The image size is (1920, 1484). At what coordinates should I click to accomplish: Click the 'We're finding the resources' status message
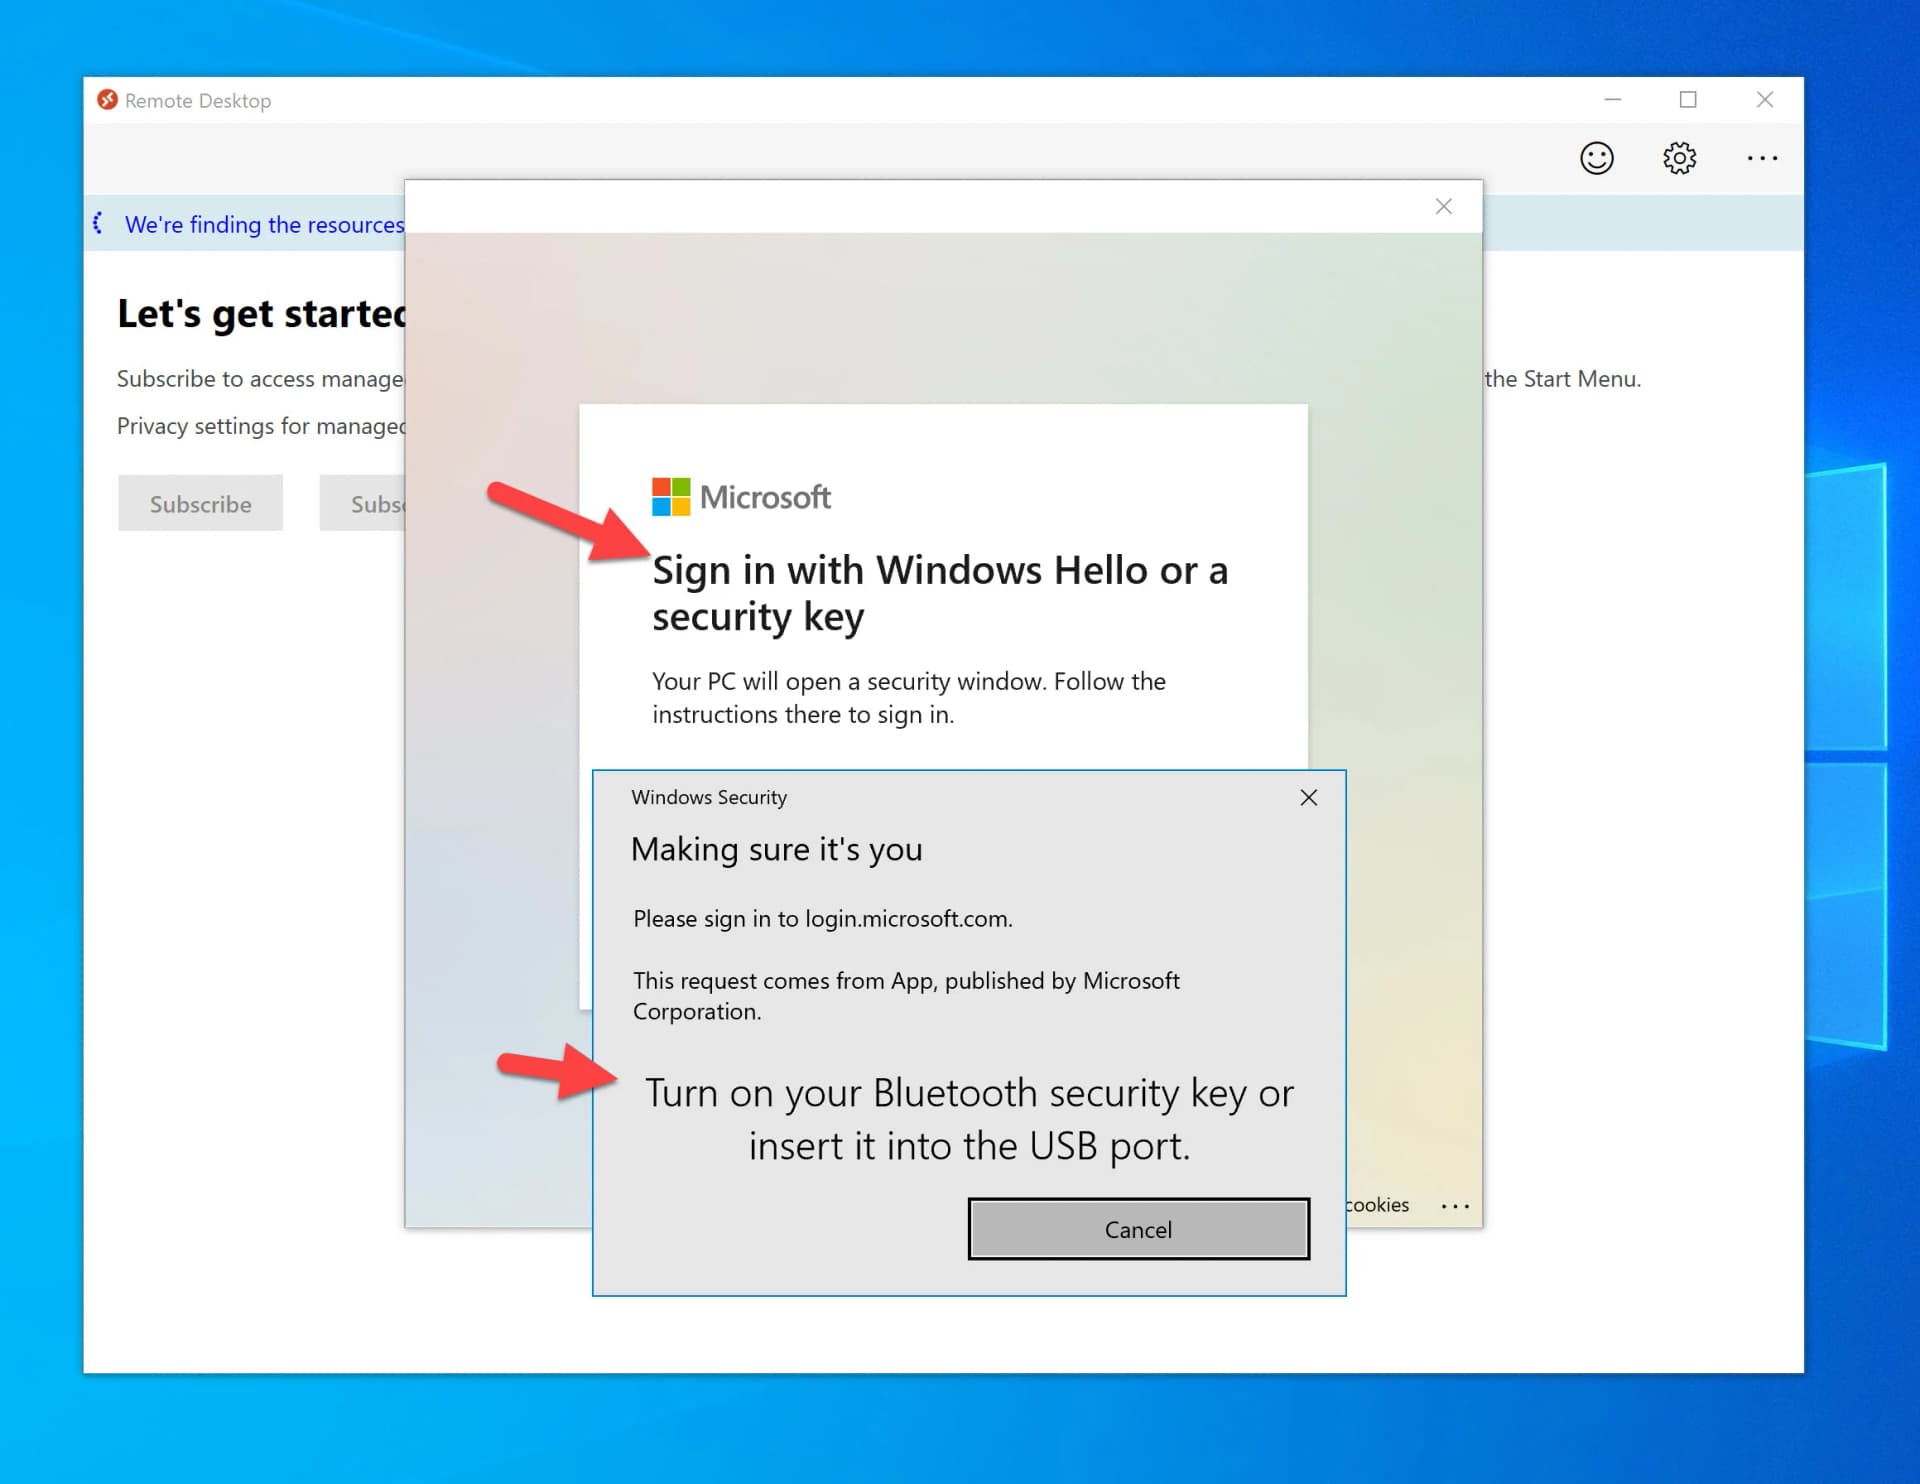click(264, 224)
